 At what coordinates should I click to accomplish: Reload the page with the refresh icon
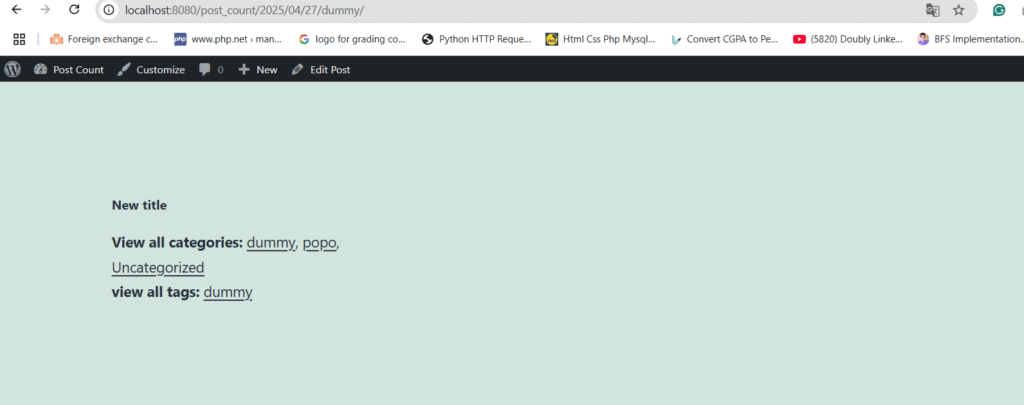[74, 10]
